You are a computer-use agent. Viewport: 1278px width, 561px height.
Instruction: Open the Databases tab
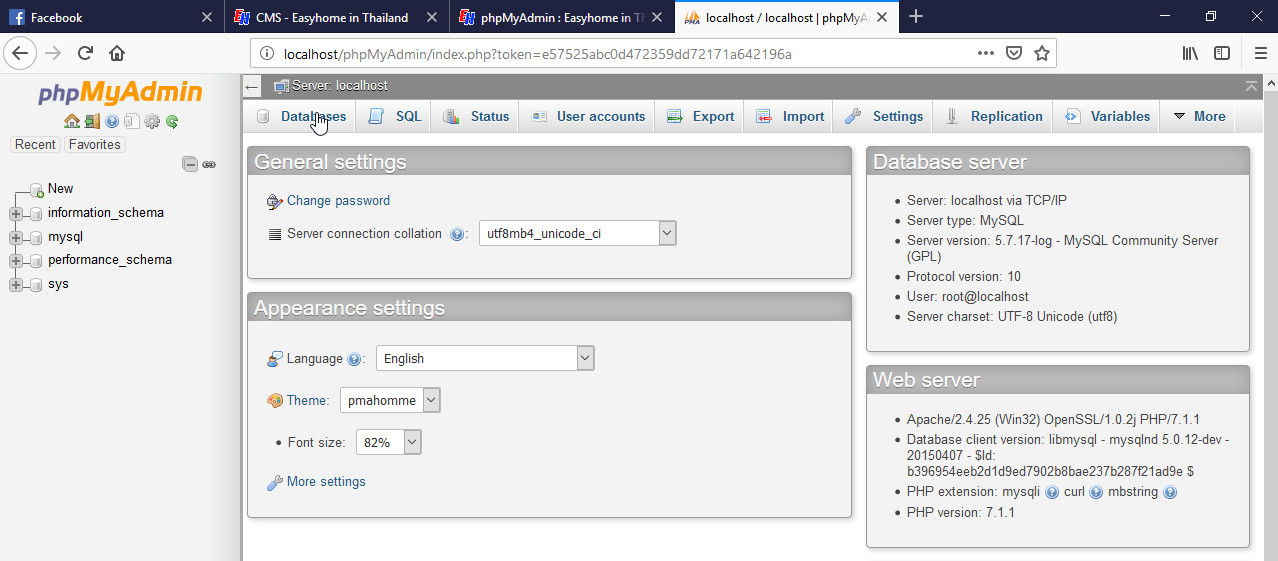click(301, 116)
